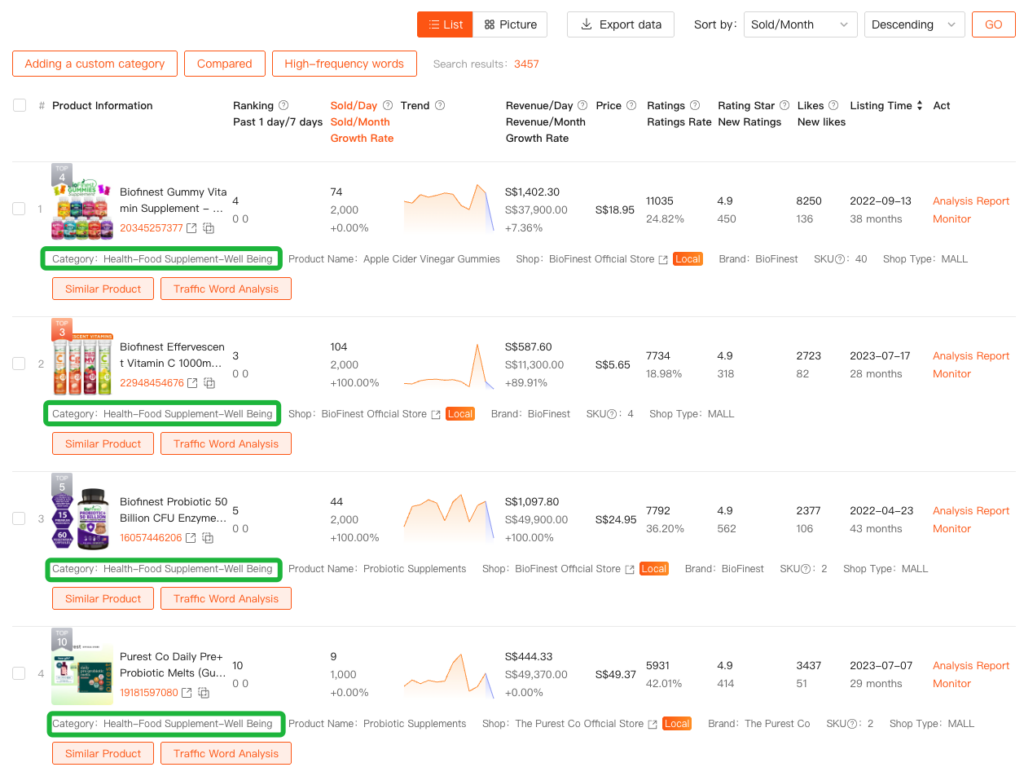Viewport: 1024px width, 776px height.
Task: Click the copy icon beside product ID 20345257377
Action: [x=209, y=228]
